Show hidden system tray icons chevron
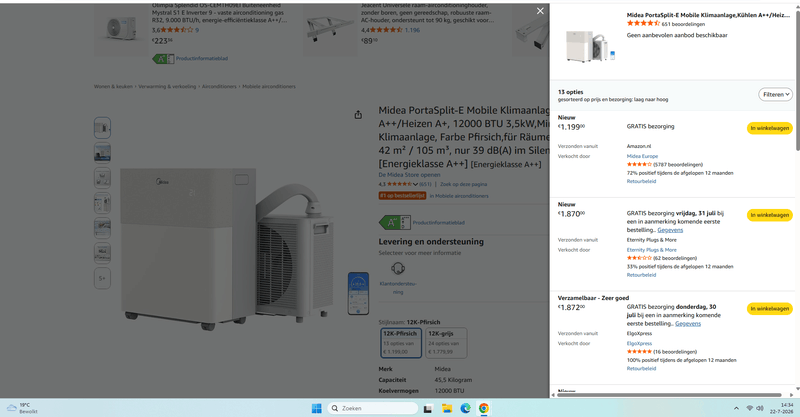The image size is (800, 417). (x=736, y=408)
